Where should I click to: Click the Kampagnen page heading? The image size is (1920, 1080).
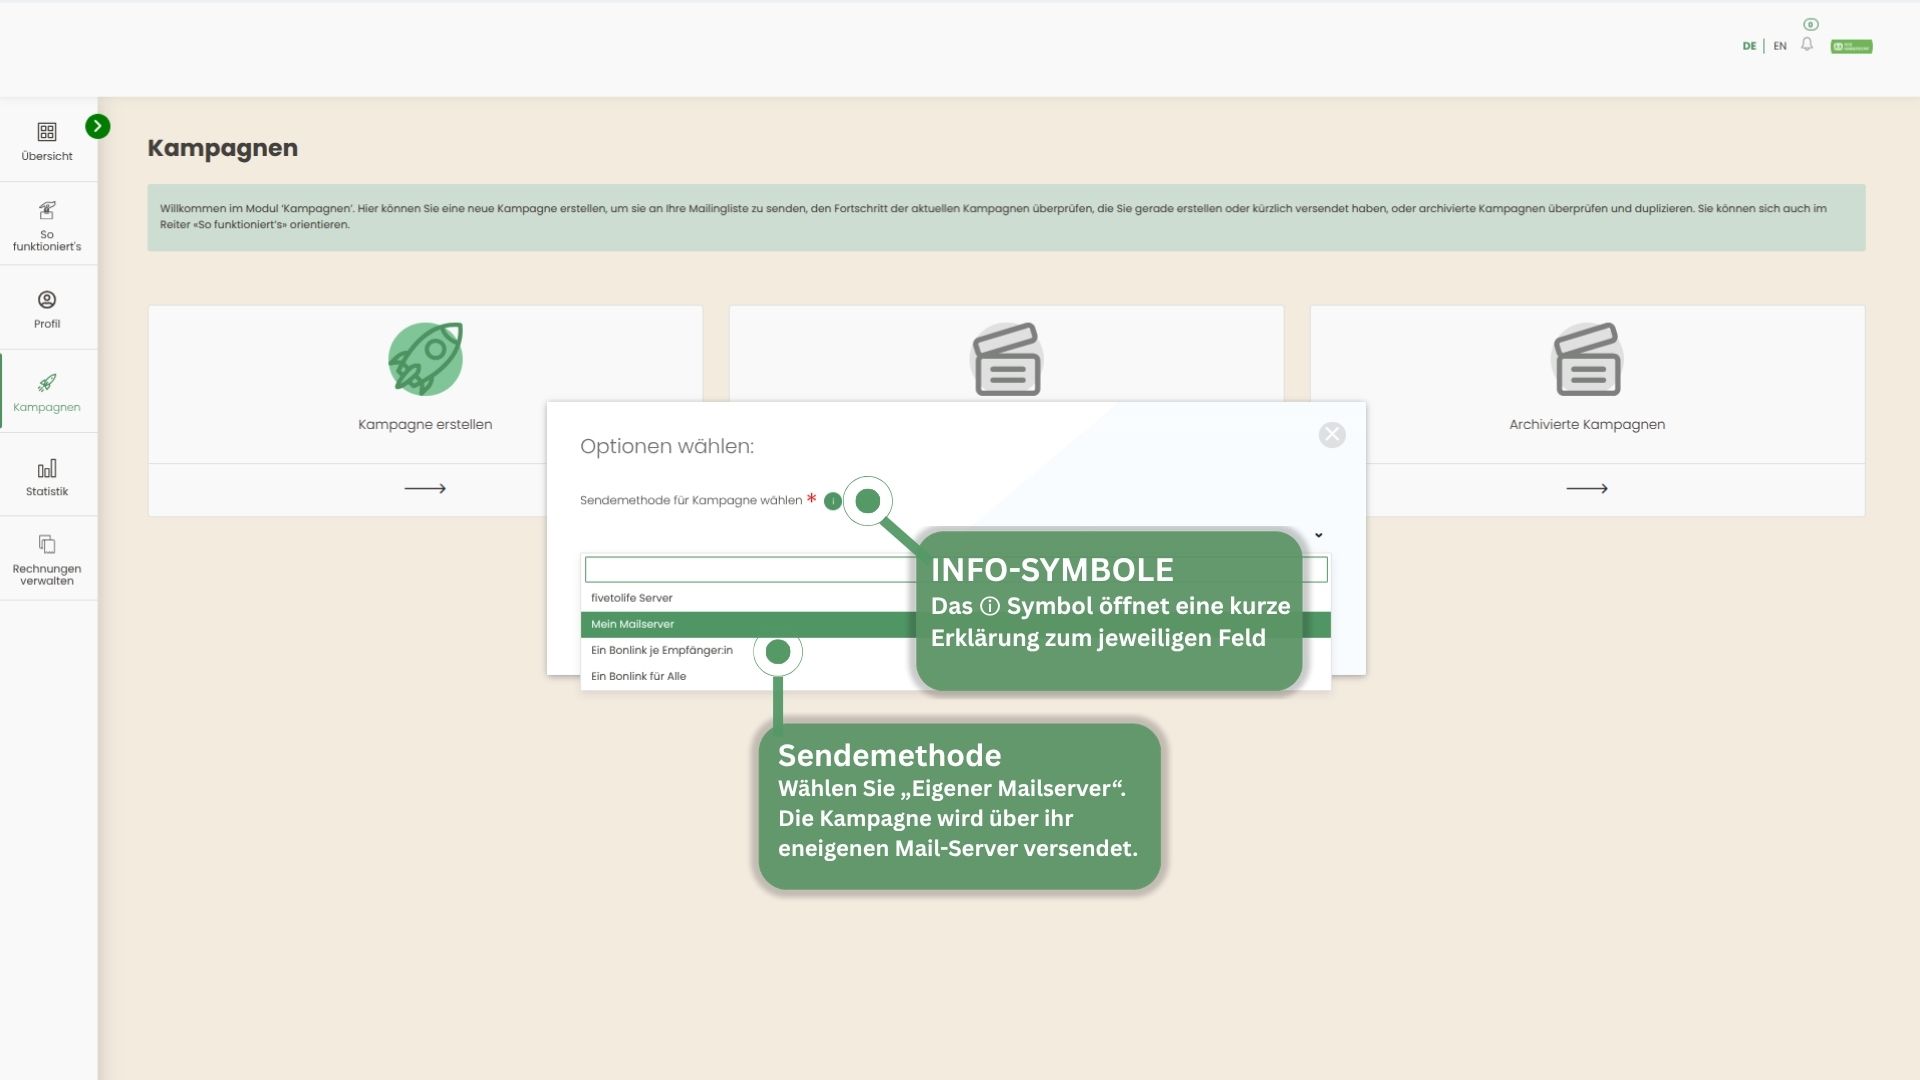click(x=222, y=148)
